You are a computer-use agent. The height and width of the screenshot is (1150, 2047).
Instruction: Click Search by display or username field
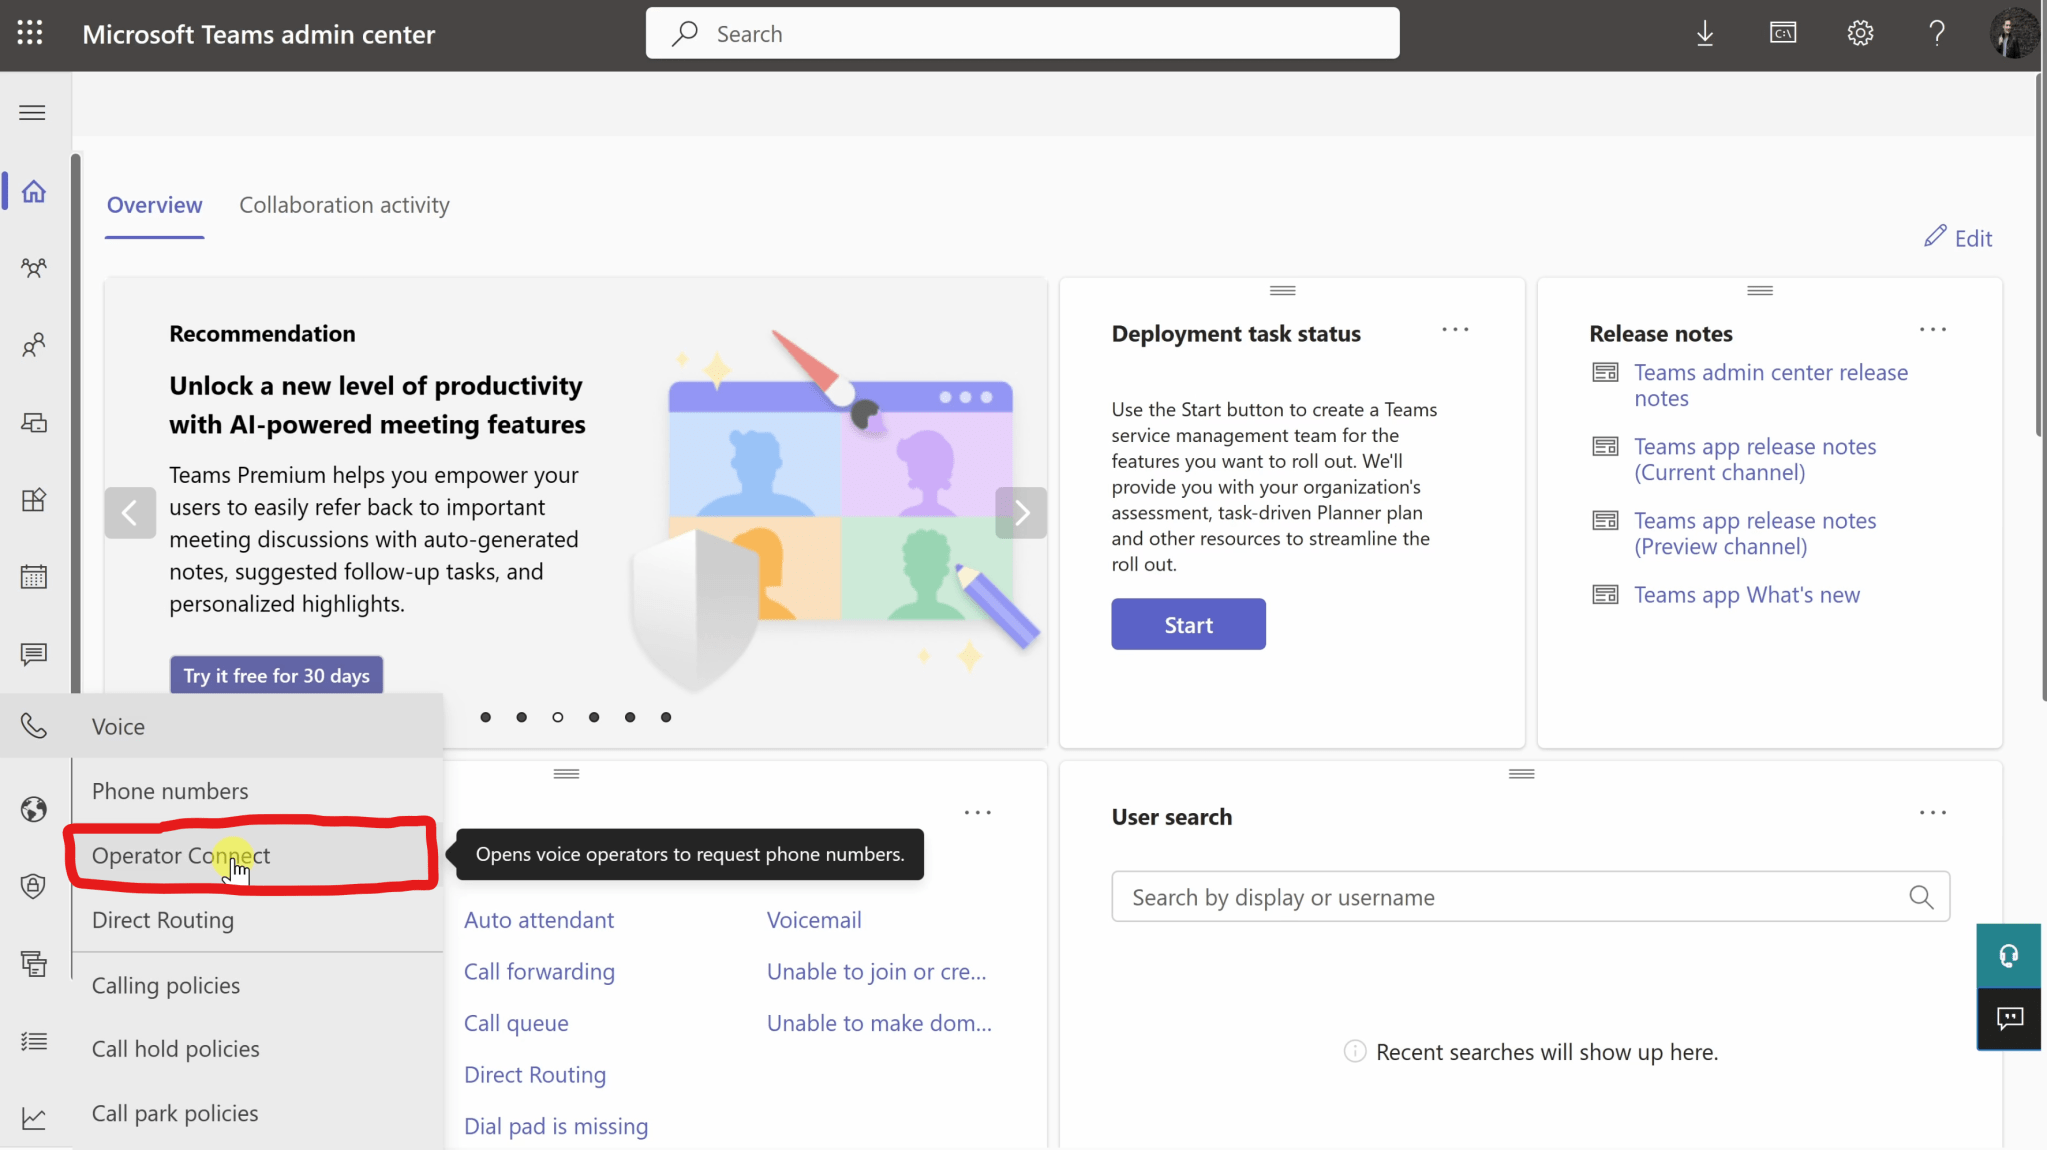pyautogui.click(x=1530, y=897)
